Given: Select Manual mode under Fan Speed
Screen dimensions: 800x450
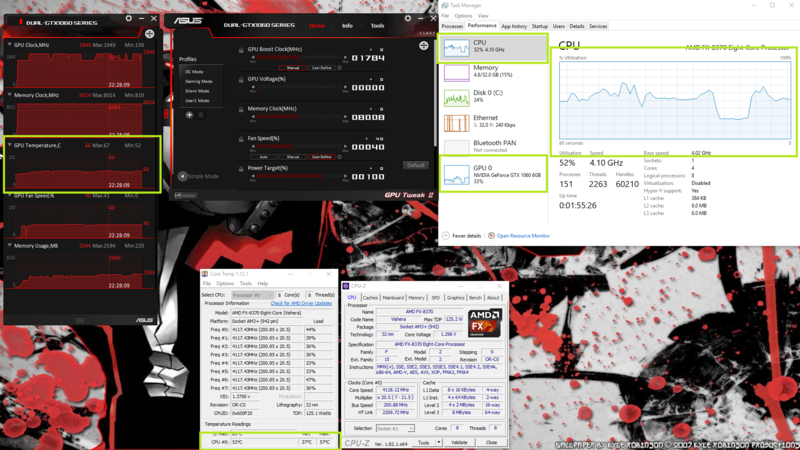Looking at the screenshot, I should click(293, 157).
